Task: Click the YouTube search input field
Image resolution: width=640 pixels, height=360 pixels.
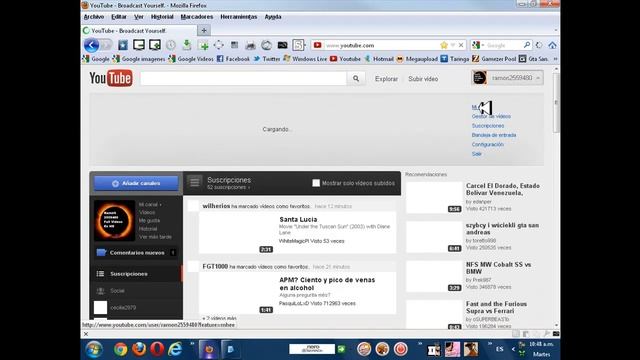Action: (243, 78)
